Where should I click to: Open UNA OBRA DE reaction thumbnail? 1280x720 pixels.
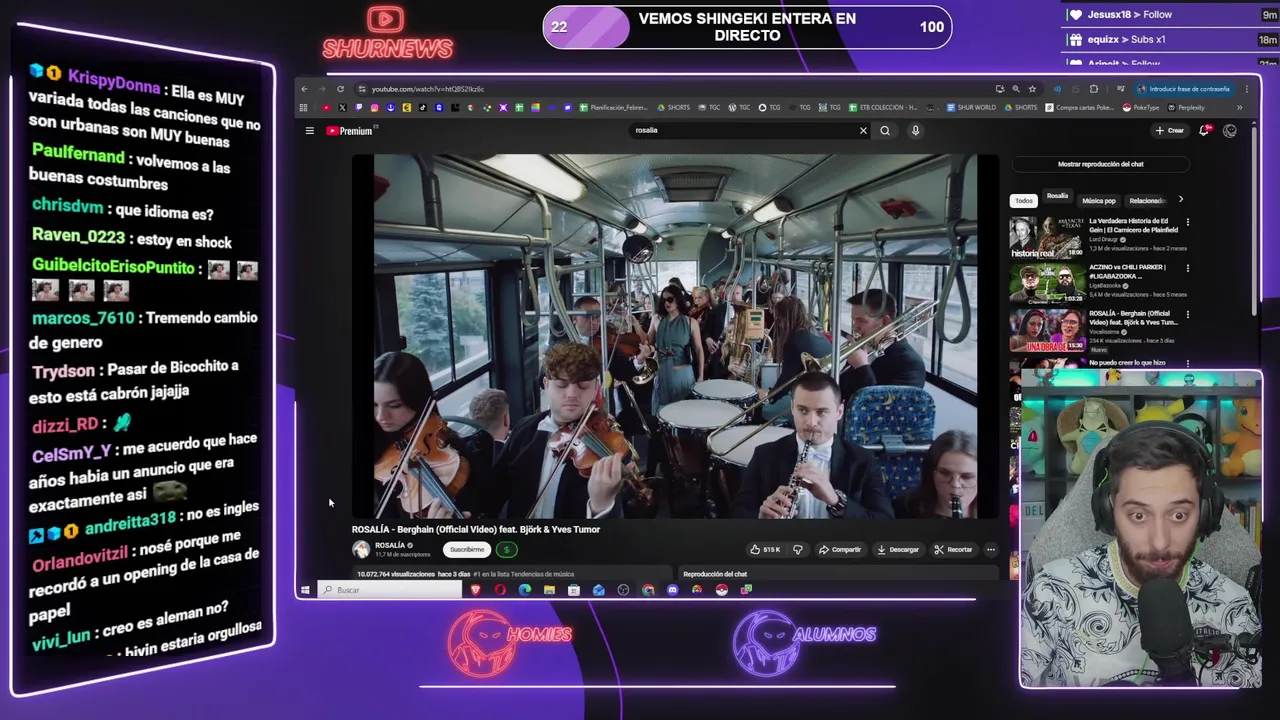[1047, 330]
